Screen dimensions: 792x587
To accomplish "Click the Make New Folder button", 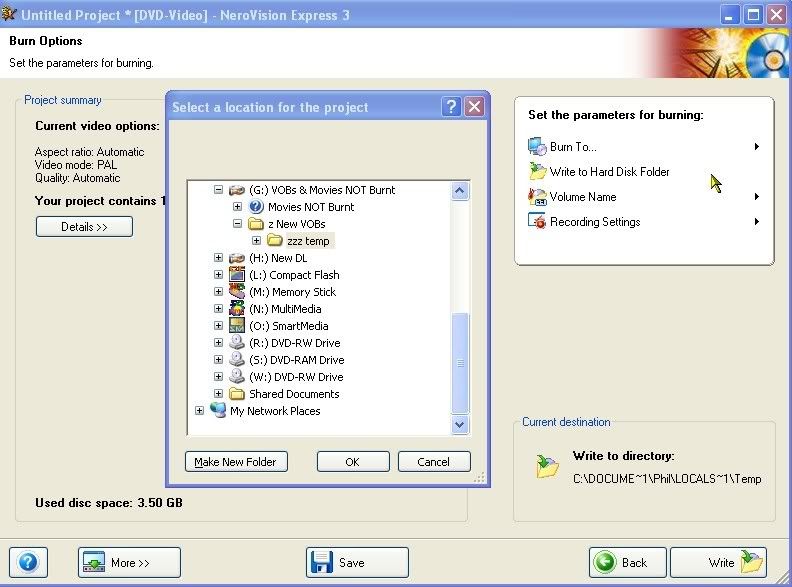I will click(x=236, y=462).
